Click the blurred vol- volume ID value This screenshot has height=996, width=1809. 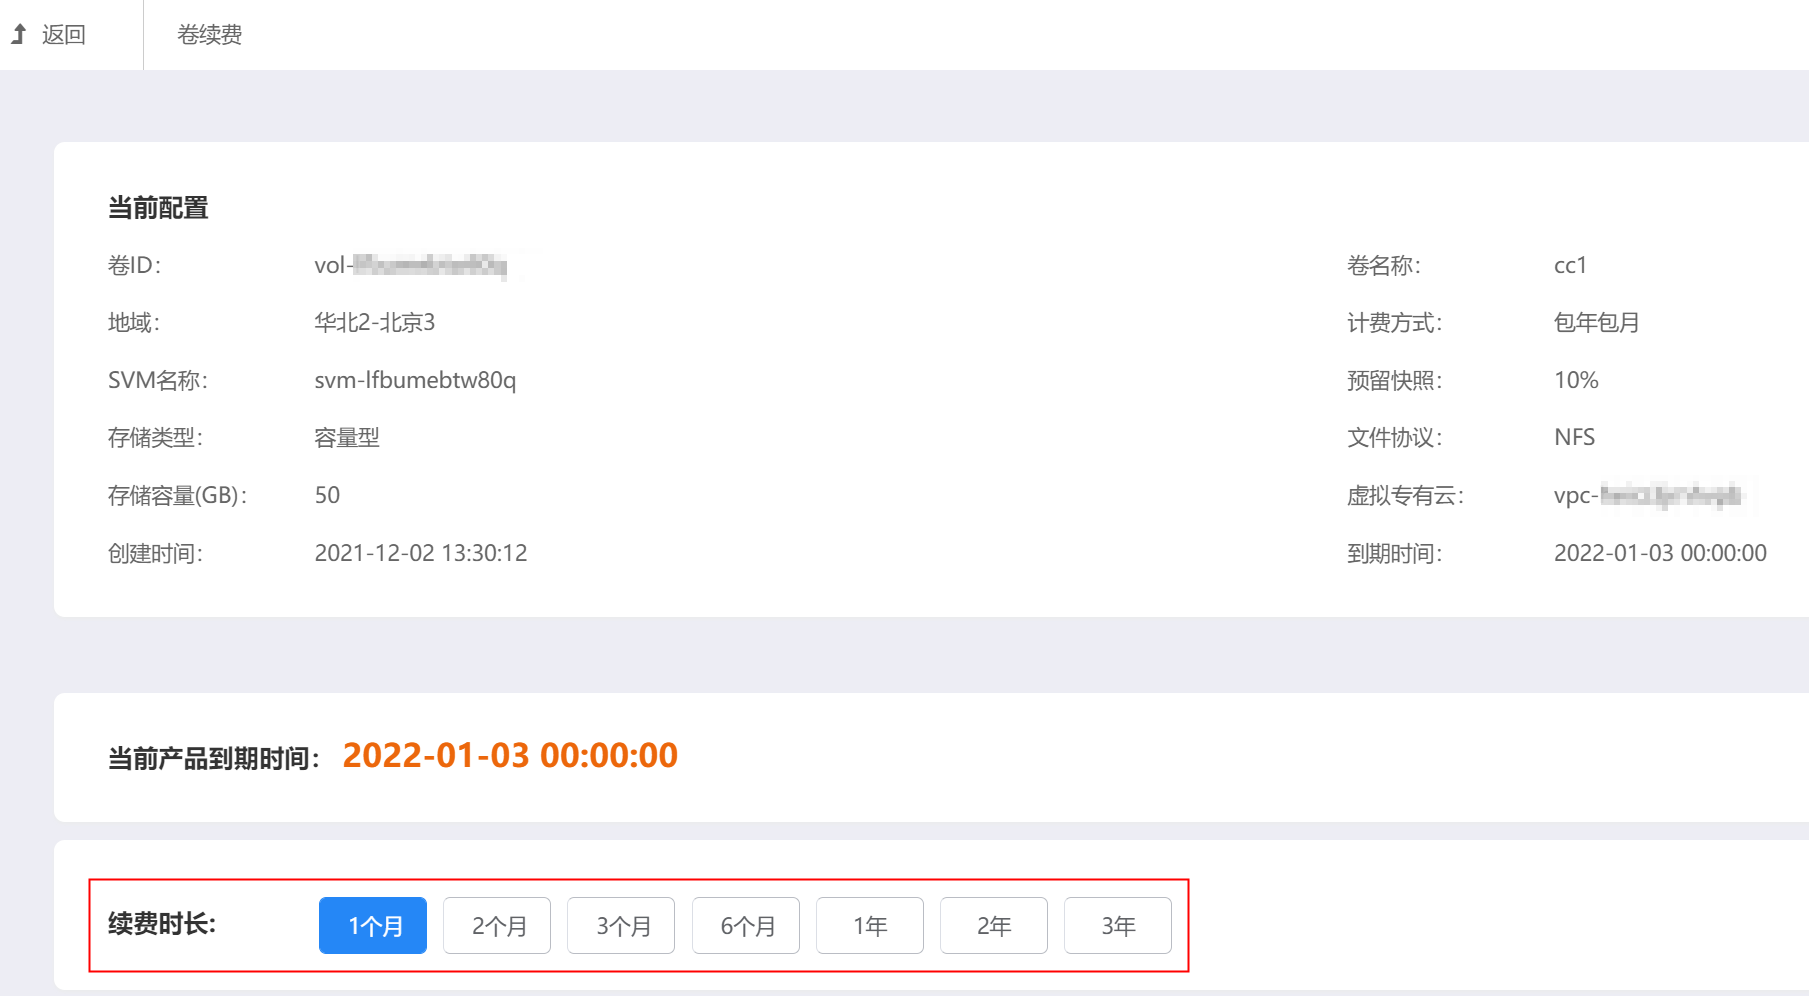[x=411, y=265]
